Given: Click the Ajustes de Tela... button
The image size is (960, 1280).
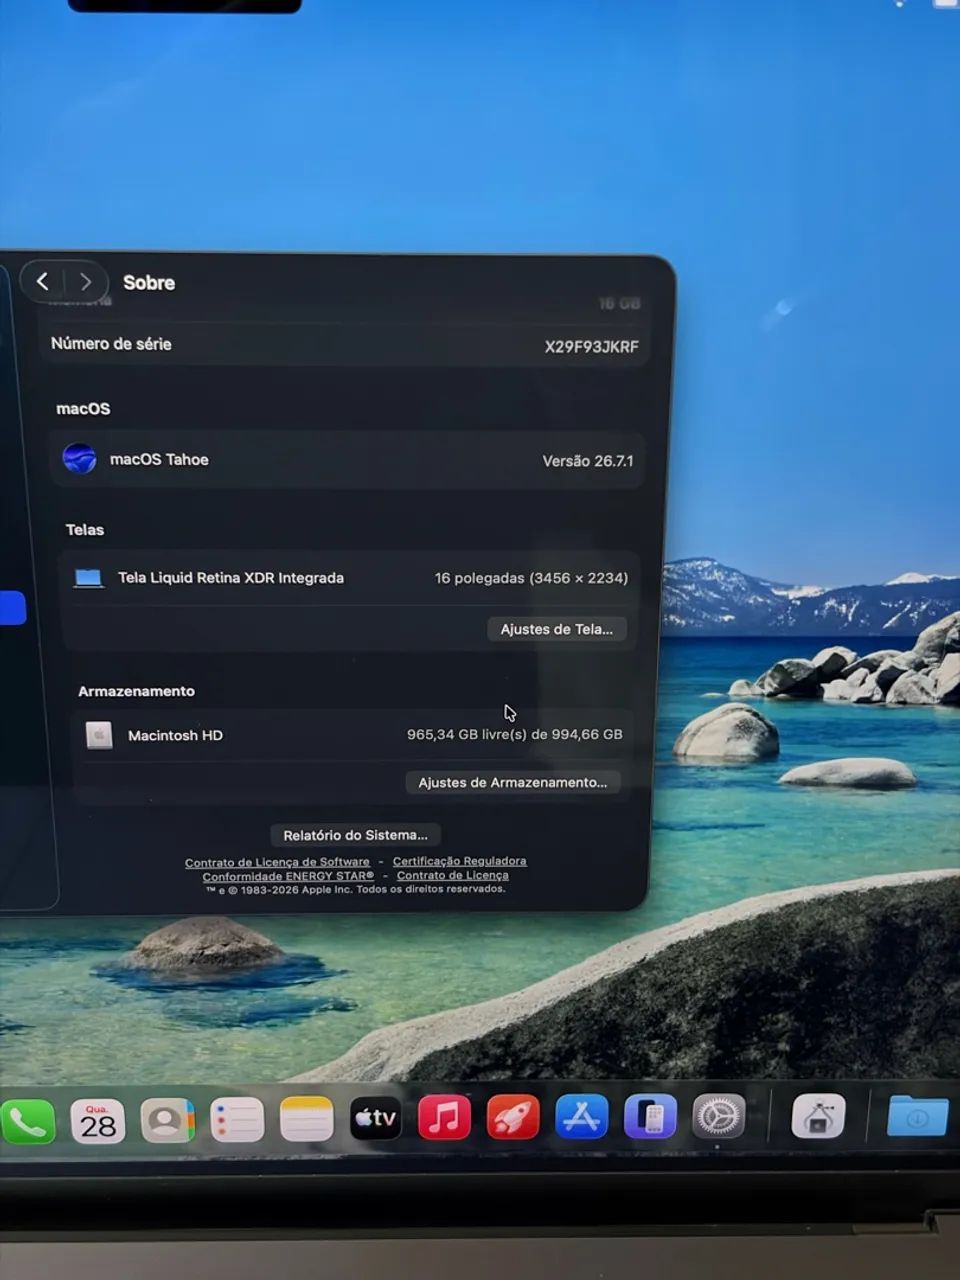Looking at the screenshot, I should click(x=557, y=629).
